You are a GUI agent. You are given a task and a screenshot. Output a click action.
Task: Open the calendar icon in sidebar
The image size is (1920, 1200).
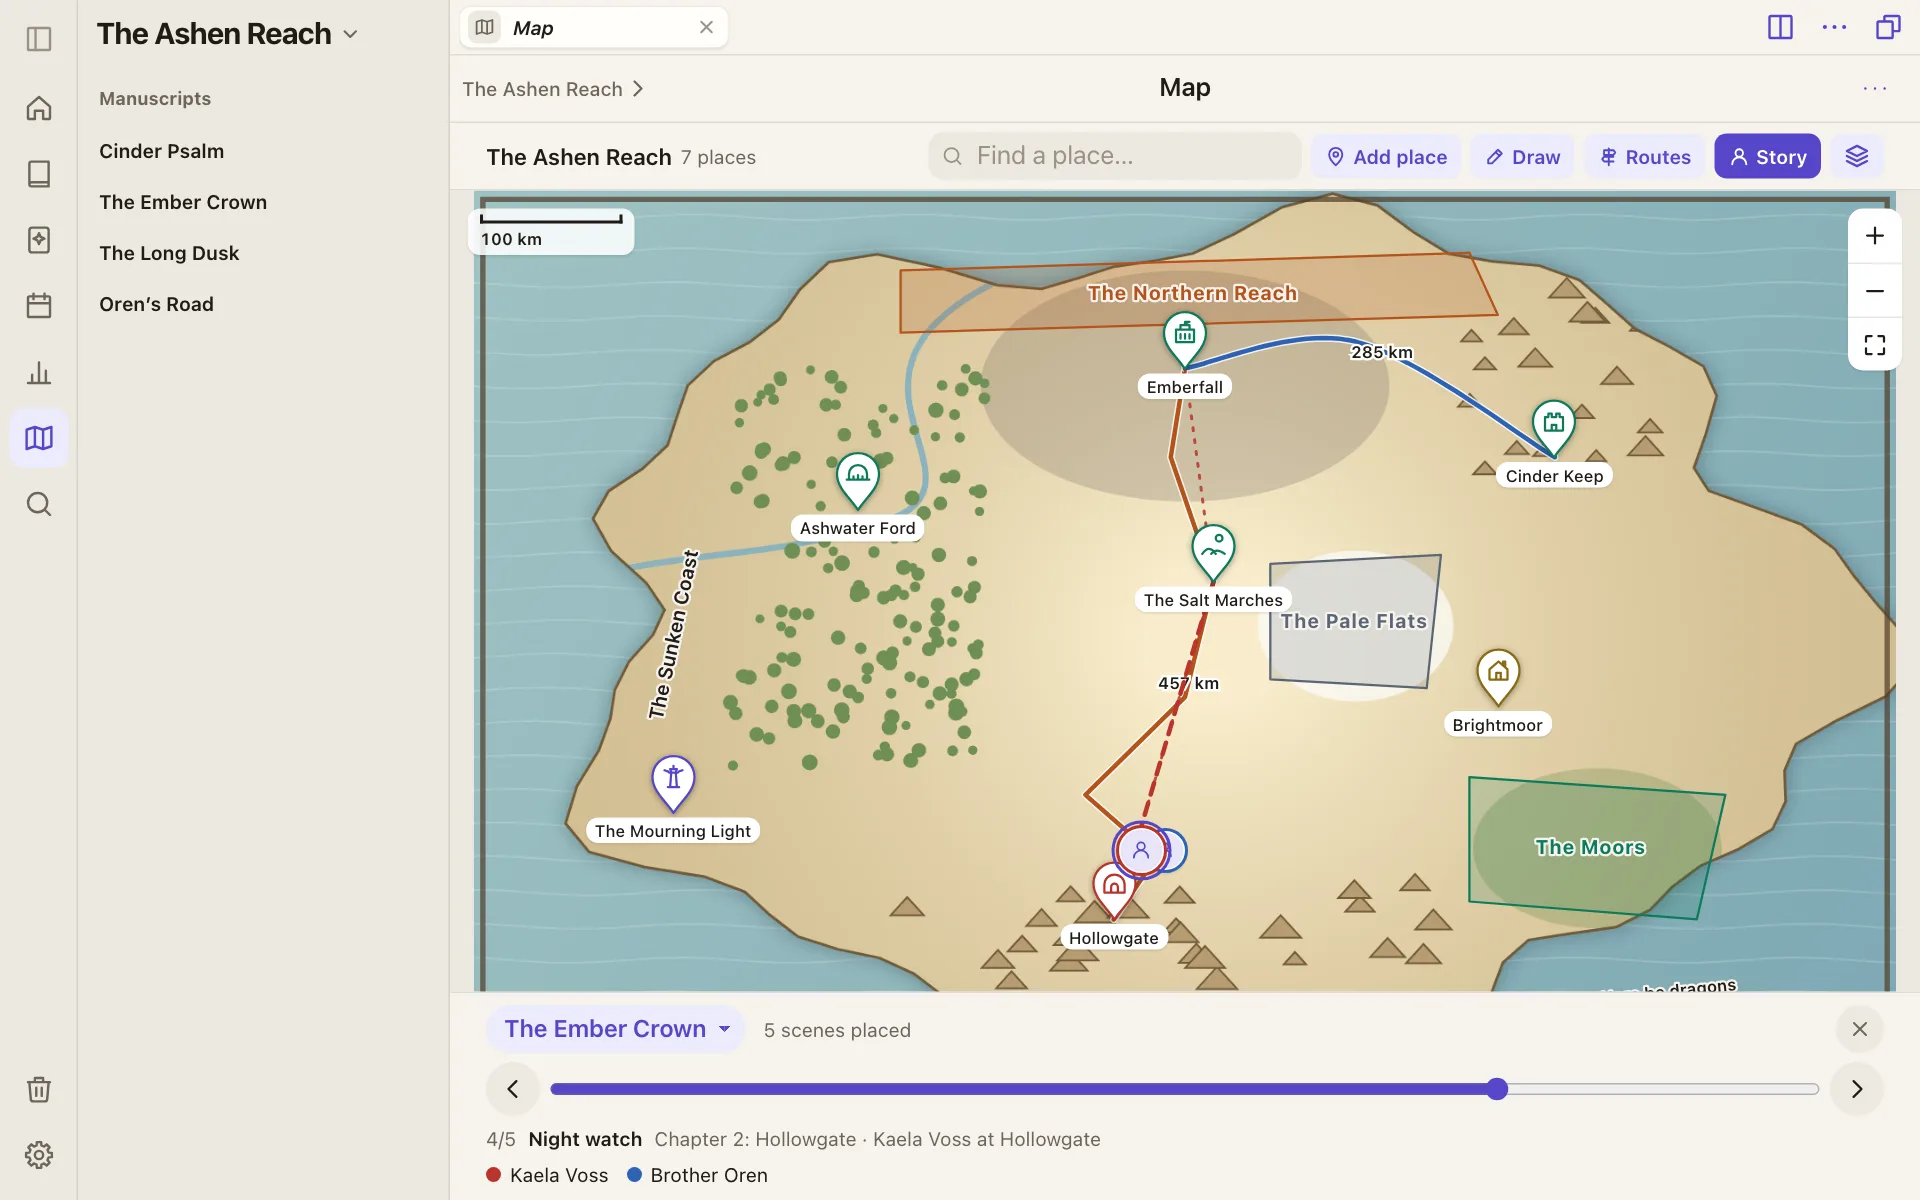[x=39, y=306]
